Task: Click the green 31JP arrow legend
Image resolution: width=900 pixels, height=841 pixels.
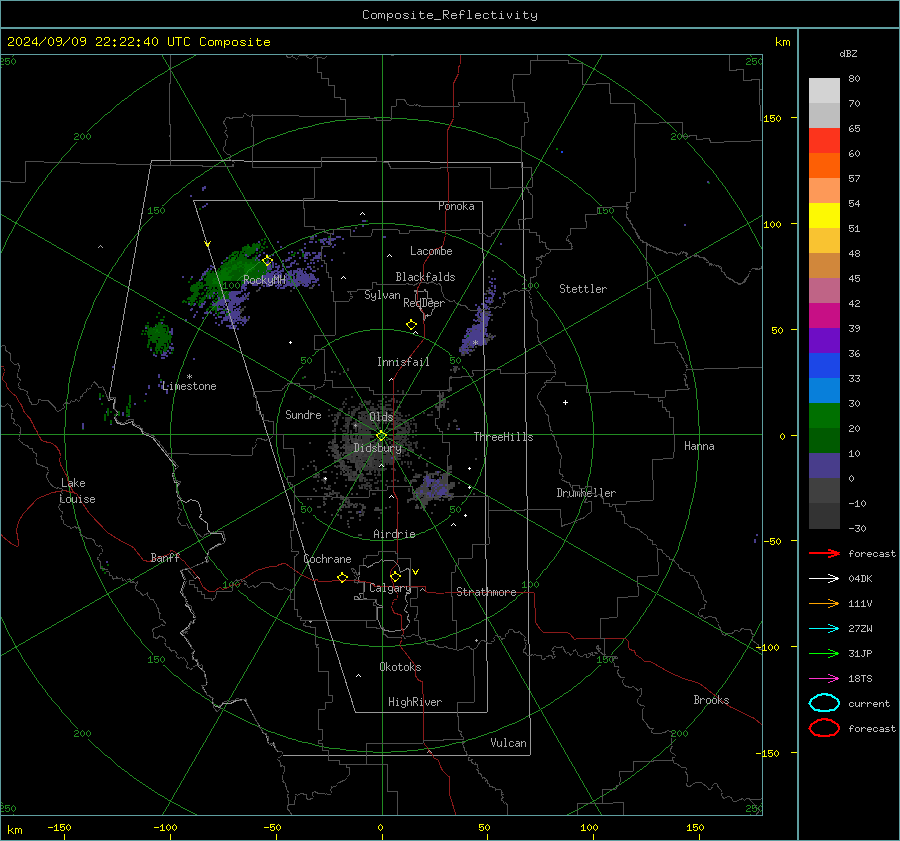Action: click(x=824, y=653)
